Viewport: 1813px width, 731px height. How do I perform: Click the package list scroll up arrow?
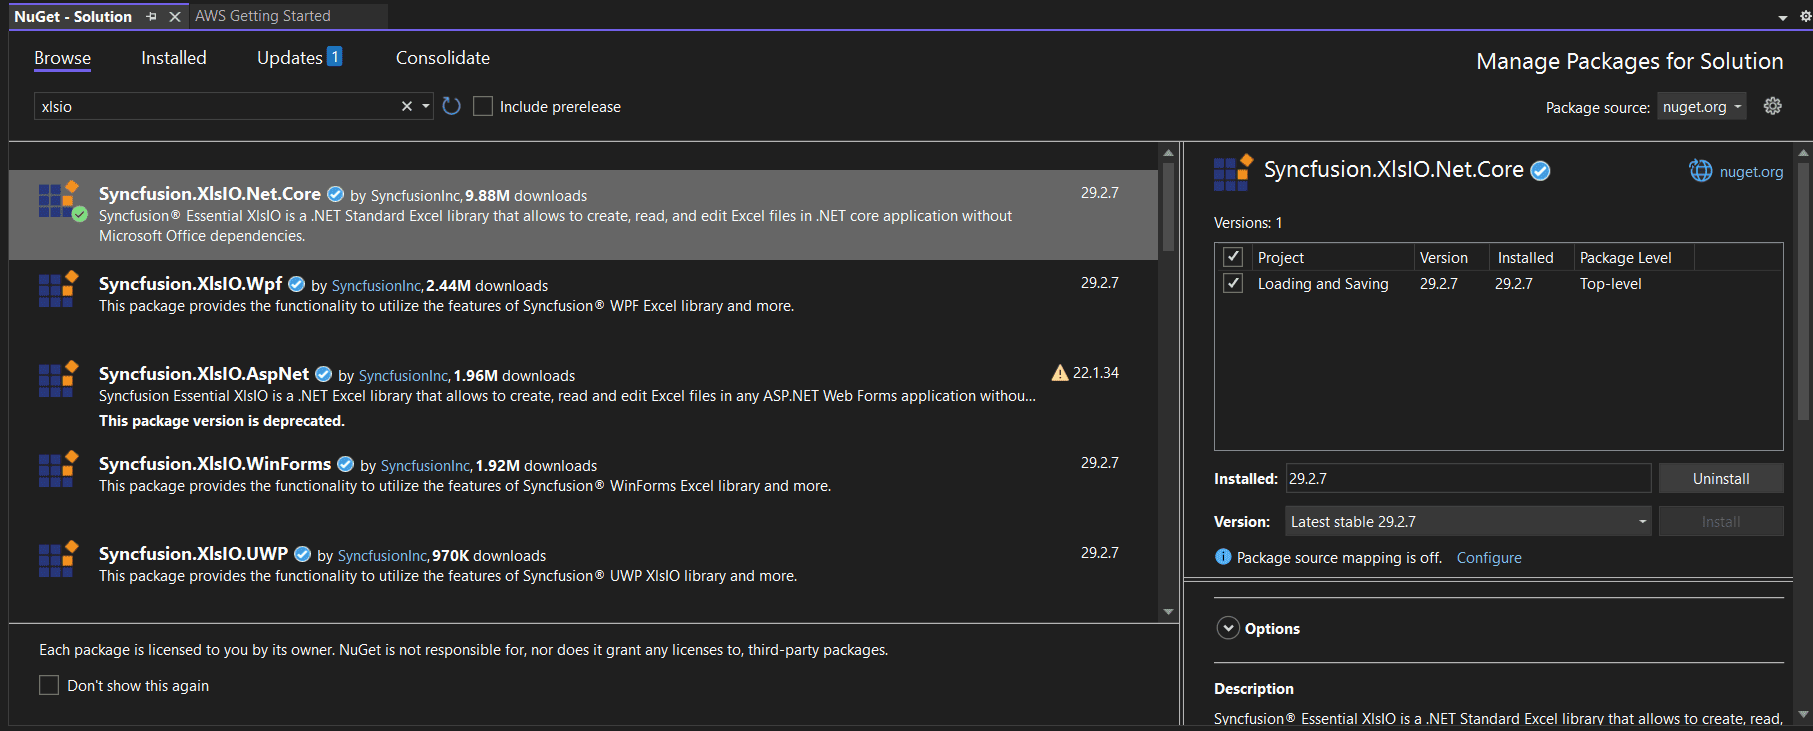point(1168,153)
